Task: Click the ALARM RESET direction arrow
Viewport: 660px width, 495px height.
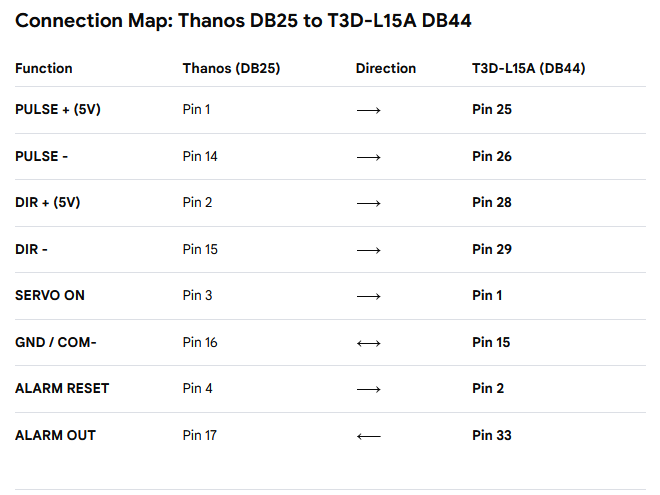Action: pyautogui.click(x=369, y=389)
